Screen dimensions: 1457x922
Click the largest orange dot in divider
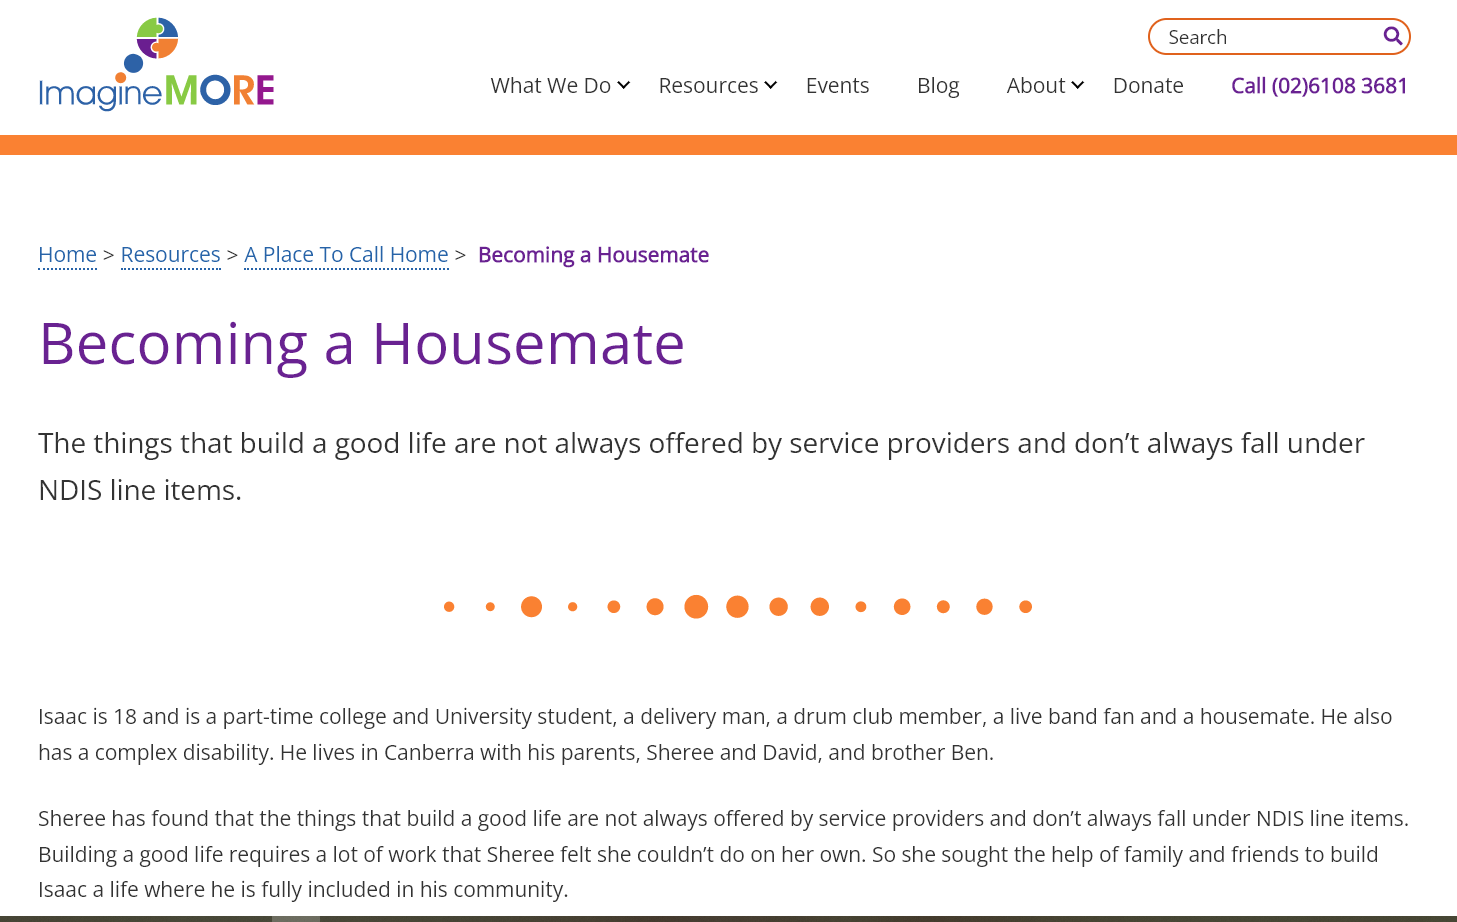coord(696,607)
